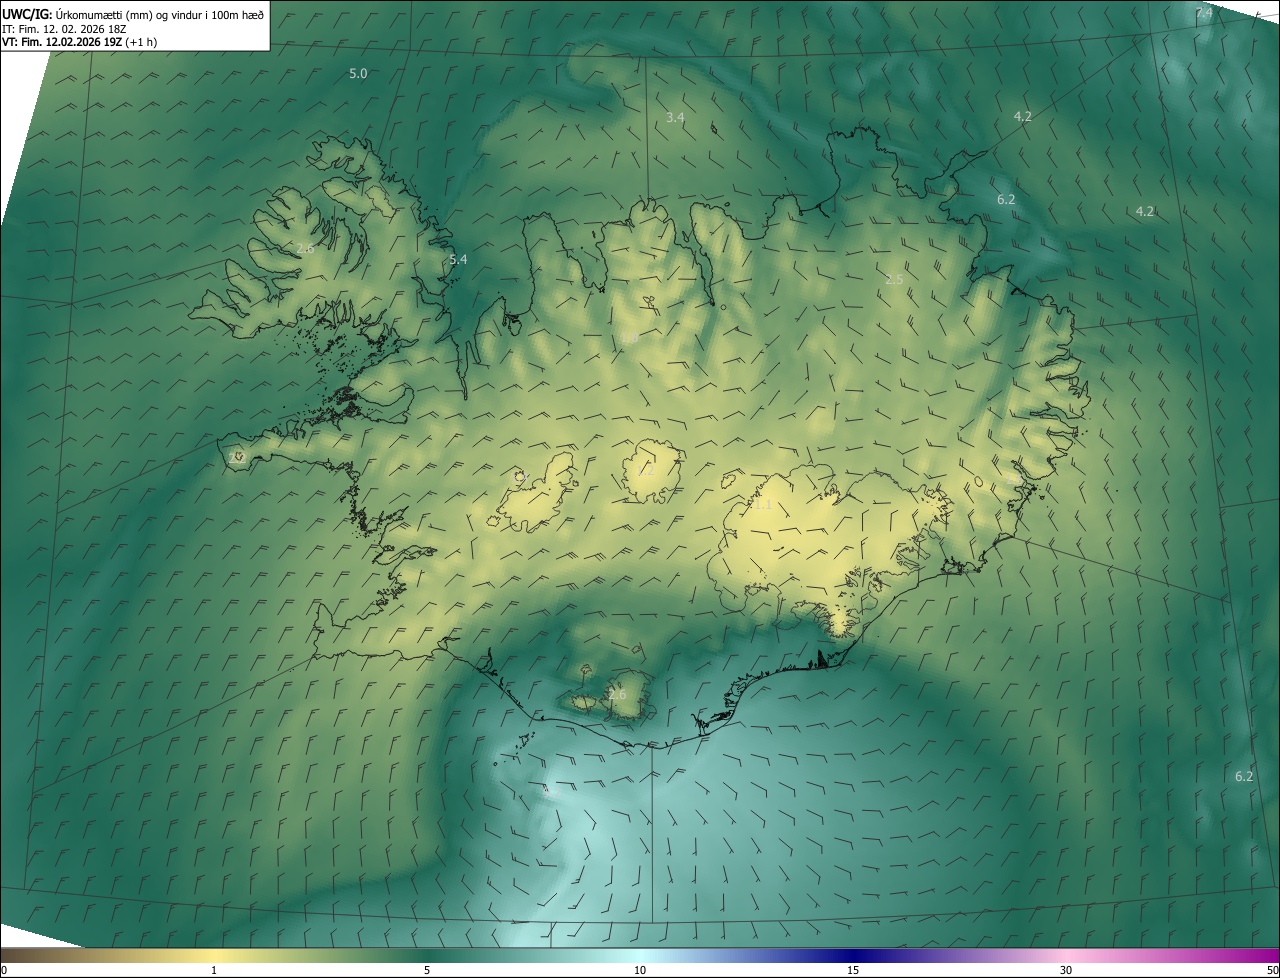
Task: Click the 'VT: Fim. 12.02.2026 19Z (+1 h)' line
Action: pyautogui.click(x=79, y=42)
